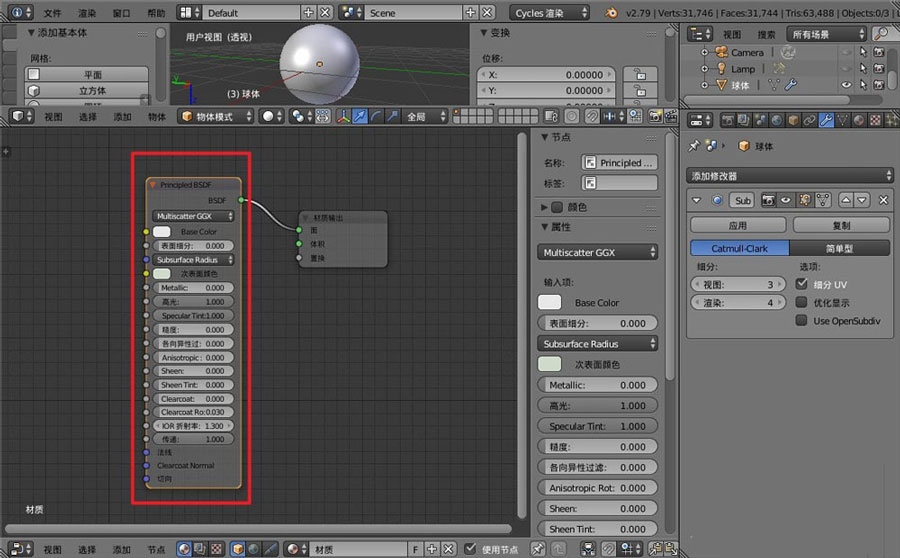Toggle Camera visibility eye in the outliner
900x558 pixels.
[x=847, y=52]
